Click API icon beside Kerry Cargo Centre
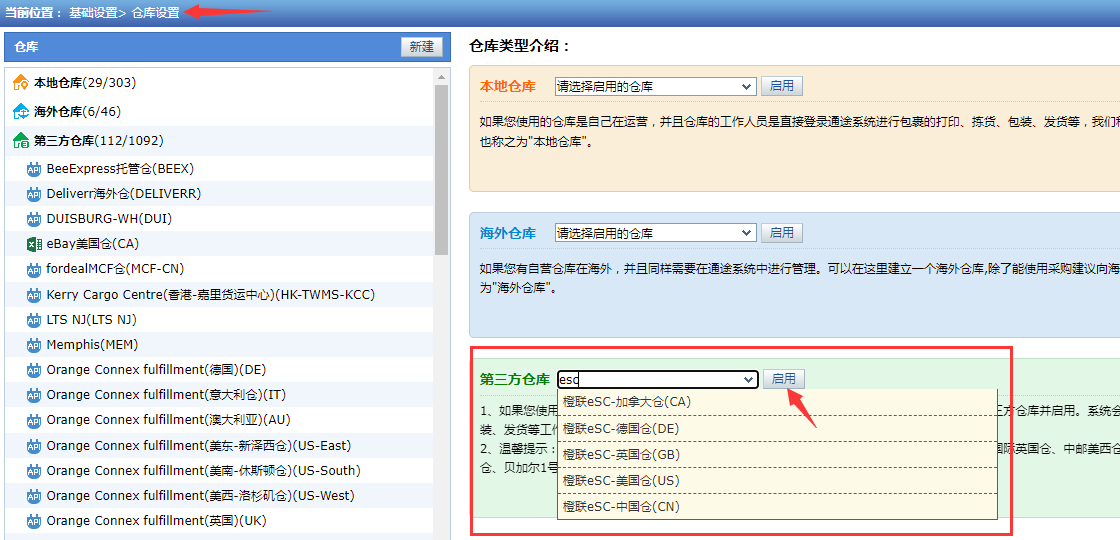Viewport: 1120px width, 540px height. tap(34, 295)
